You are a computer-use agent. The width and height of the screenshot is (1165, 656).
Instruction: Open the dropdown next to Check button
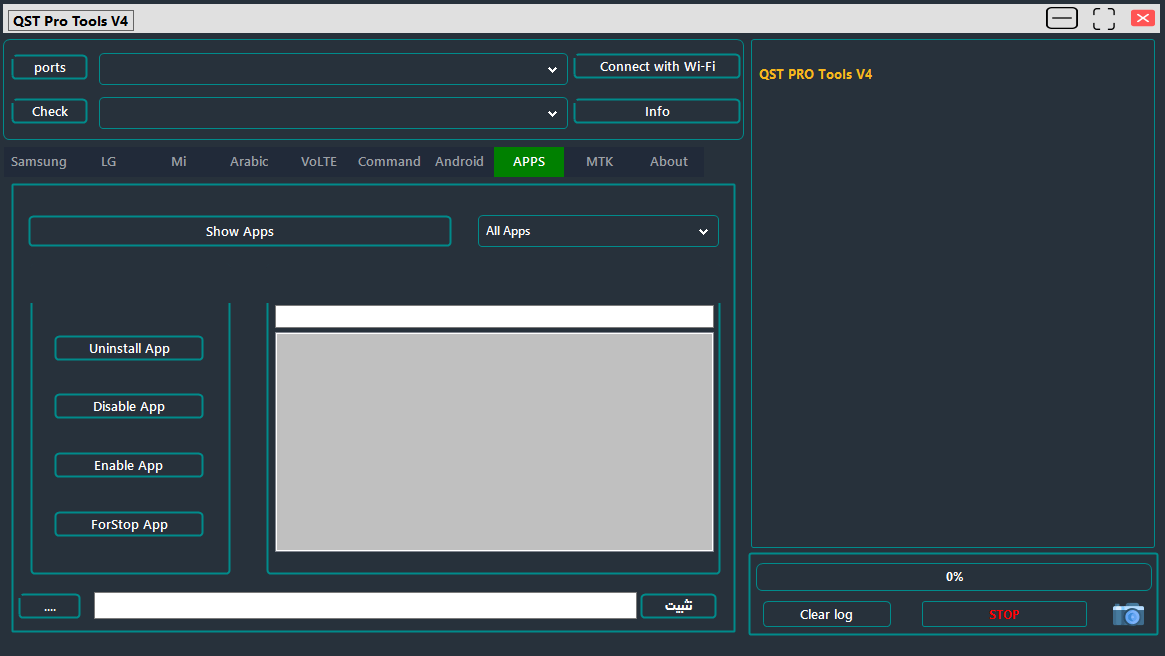click(333, 113)
